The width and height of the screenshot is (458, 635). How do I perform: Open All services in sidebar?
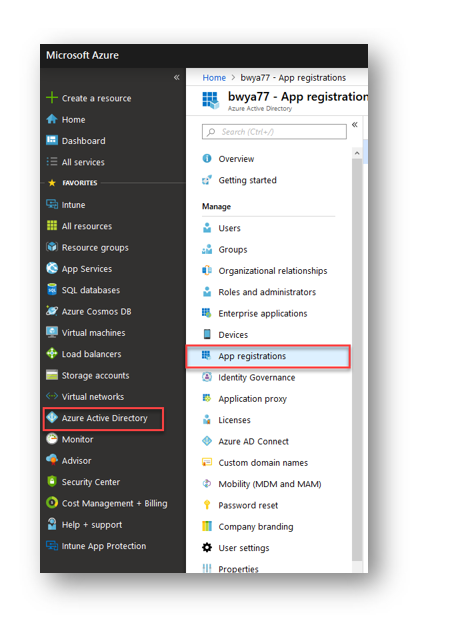[83, 162]
